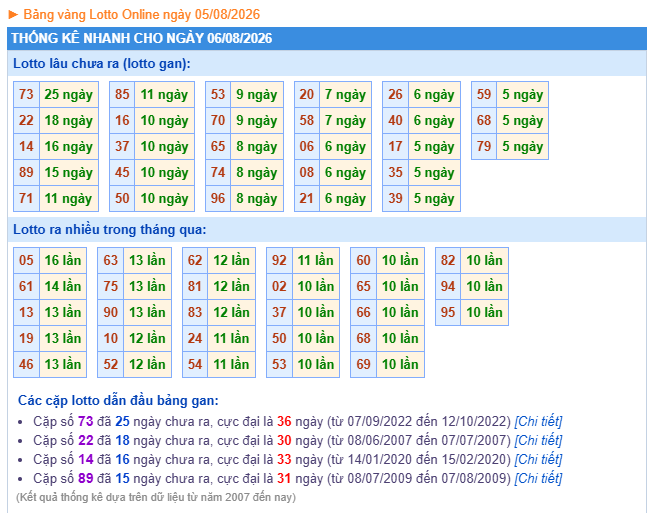This screenshot has height=513, width=653.
Task: Click number 71 in the lotto gan table
Action: [x=26, y=198]
